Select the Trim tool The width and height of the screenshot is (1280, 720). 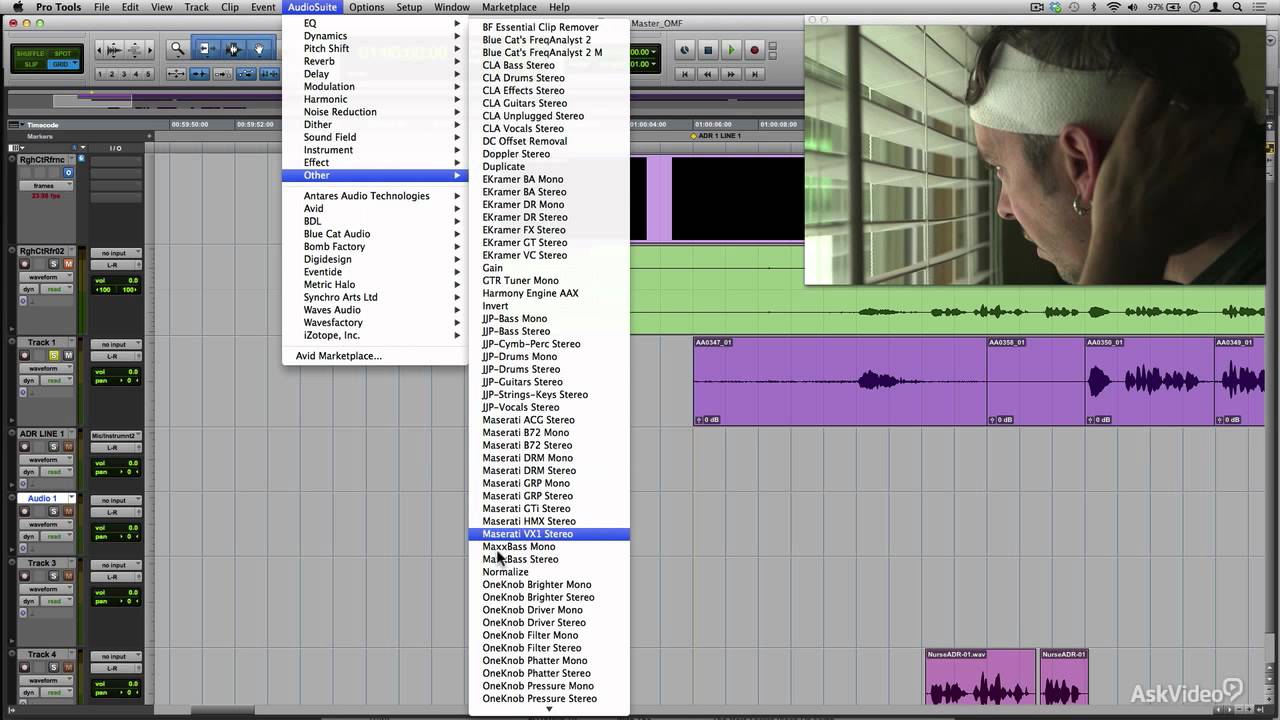click(207, 49)
